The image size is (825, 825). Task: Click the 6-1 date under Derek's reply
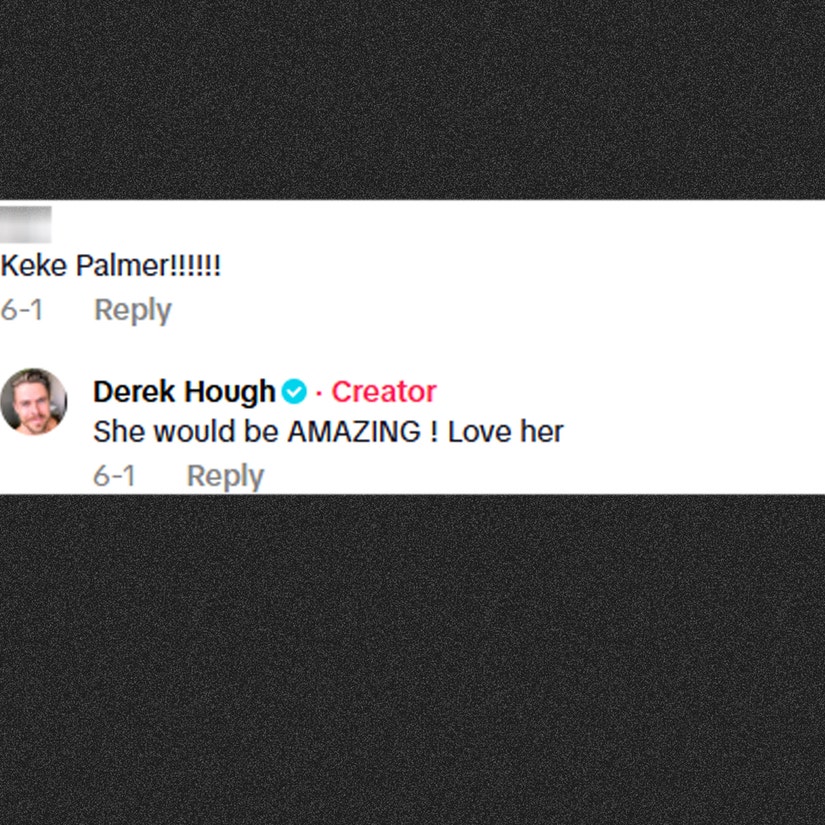pos(114,476)
